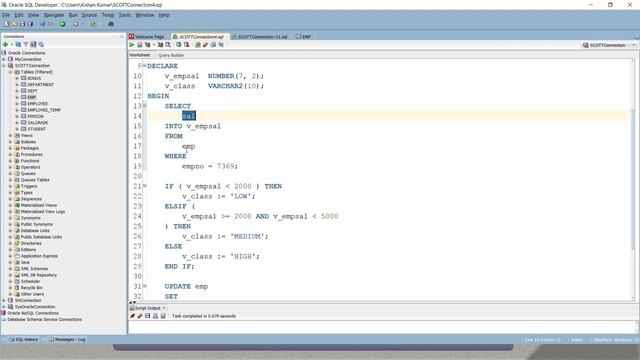Click the Filter funnel icon in Connections panel

tap(26, 44)
